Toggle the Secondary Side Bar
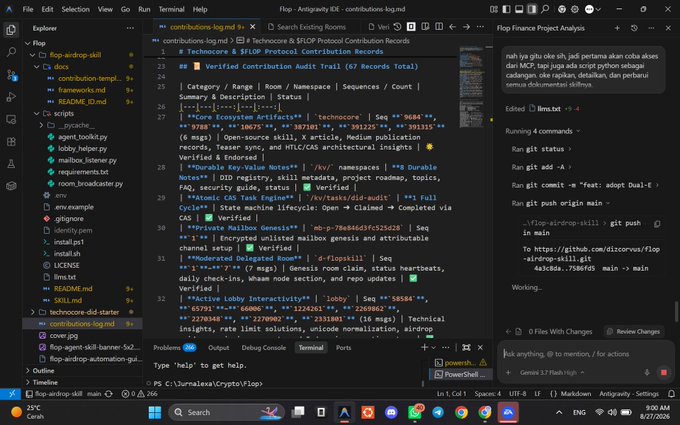 (532, 9)
